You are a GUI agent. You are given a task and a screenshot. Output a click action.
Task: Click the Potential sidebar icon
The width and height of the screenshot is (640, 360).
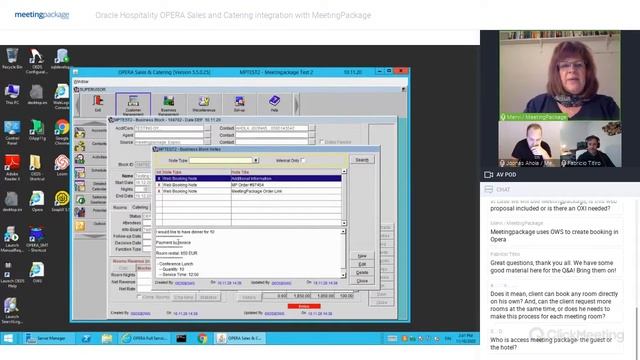(80, 212)
